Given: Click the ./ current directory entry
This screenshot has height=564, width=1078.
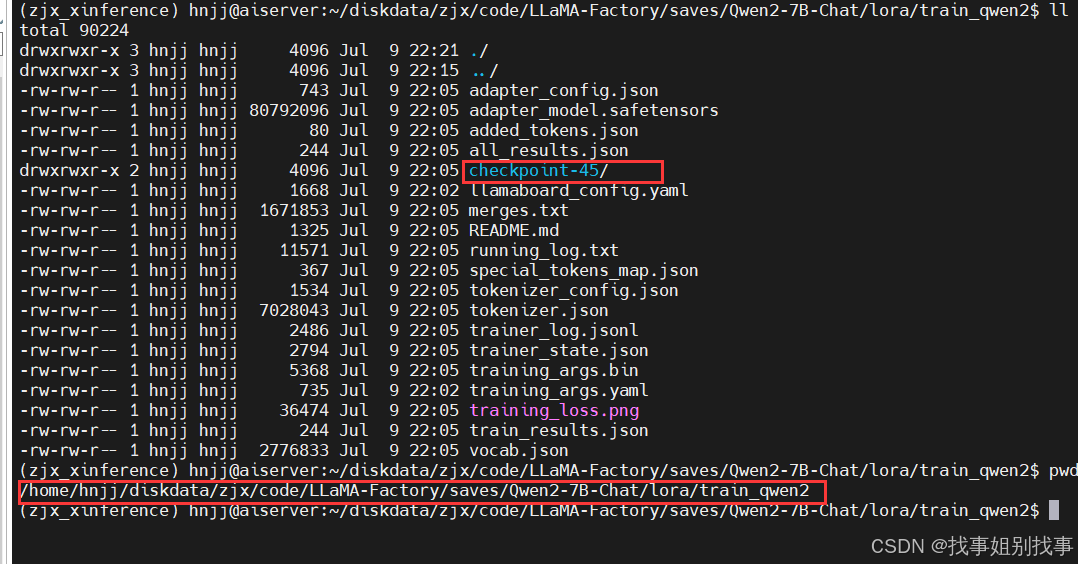Looking at the screenshot, I should point(479,51).
